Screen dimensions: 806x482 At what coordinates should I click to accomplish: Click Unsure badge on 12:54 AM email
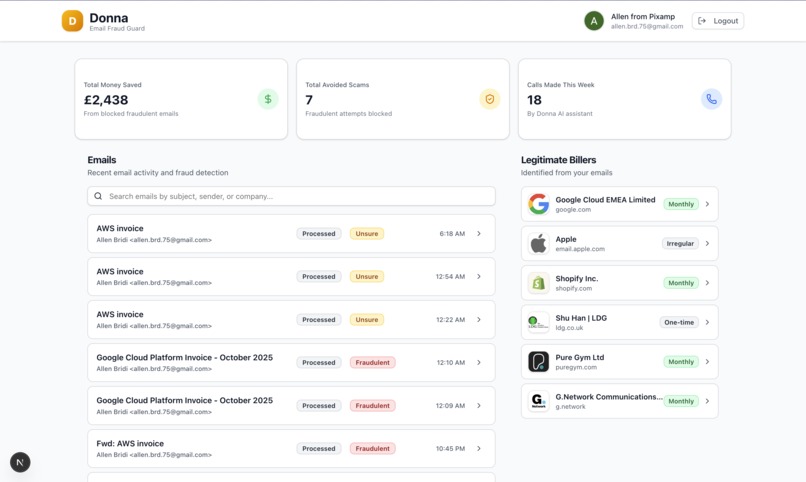(367, 276)
